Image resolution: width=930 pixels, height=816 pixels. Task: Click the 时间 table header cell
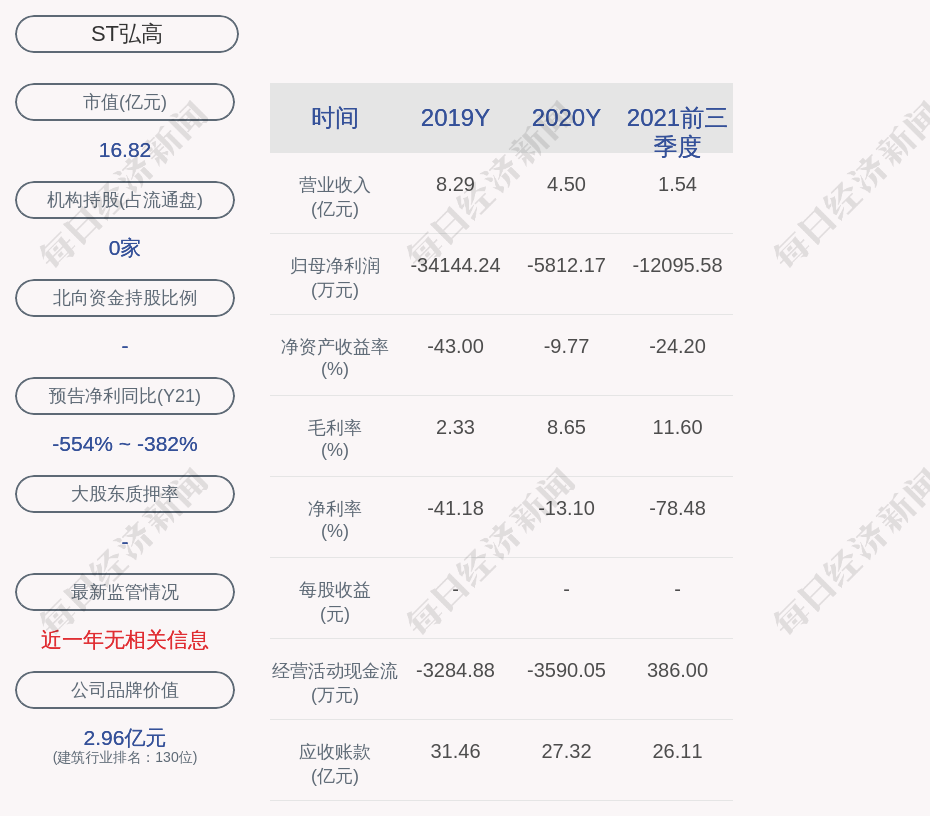tap(335, 118)
